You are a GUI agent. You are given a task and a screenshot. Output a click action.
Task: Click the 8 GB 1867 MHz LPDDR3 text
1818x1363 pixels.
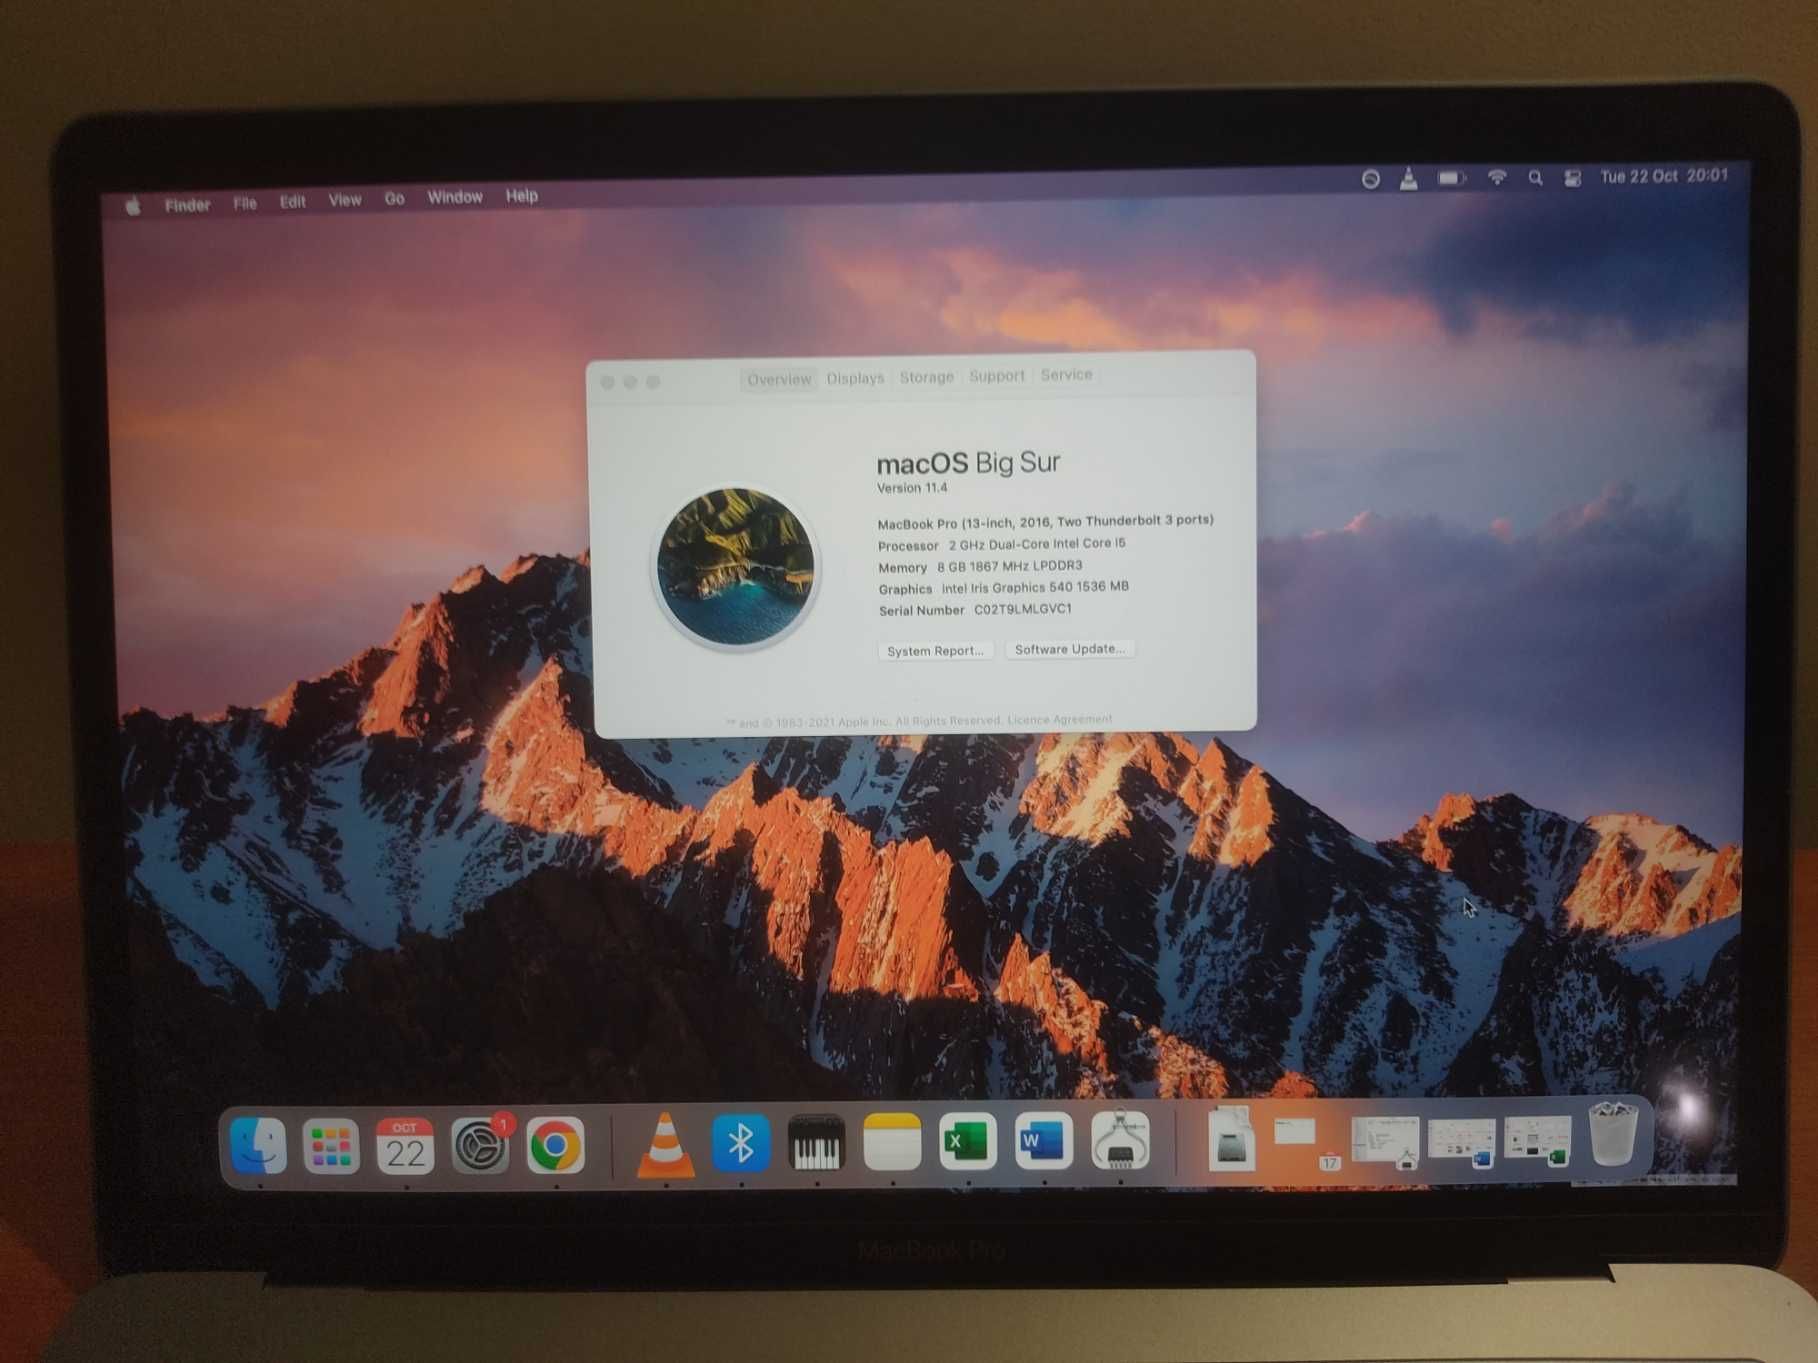pos(1008,566)
